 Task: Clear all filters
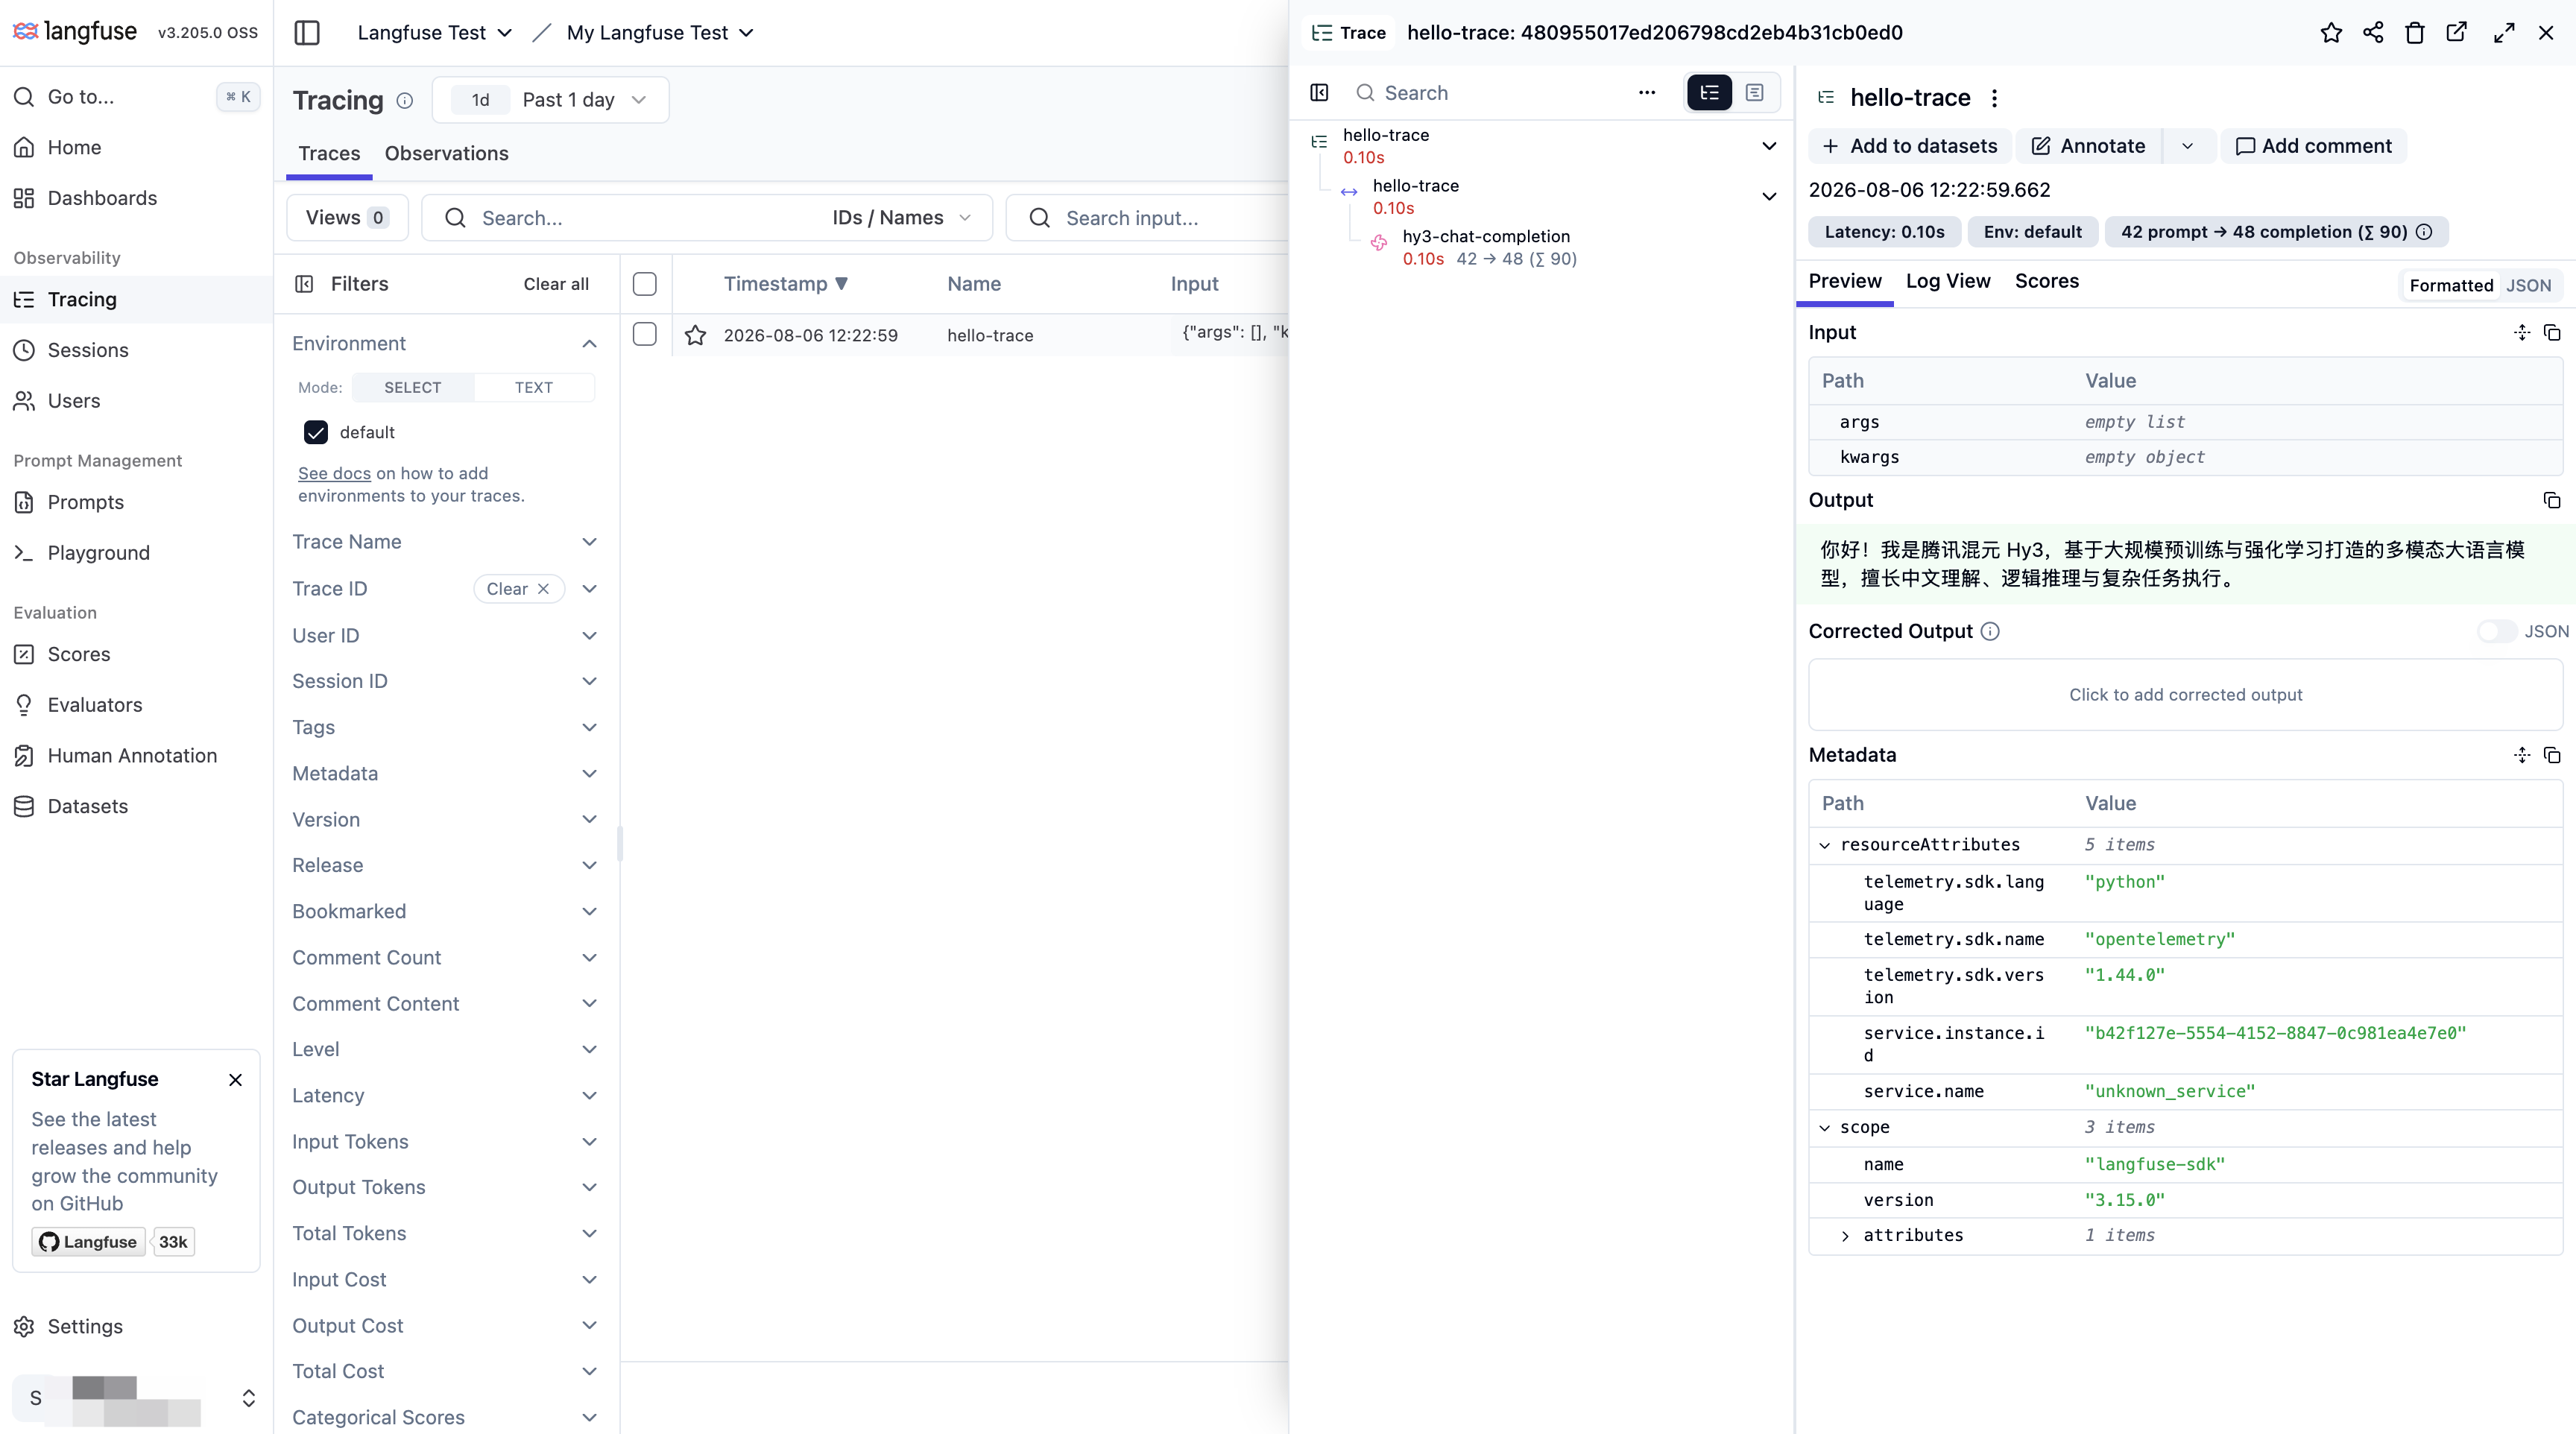pos(556,284)
